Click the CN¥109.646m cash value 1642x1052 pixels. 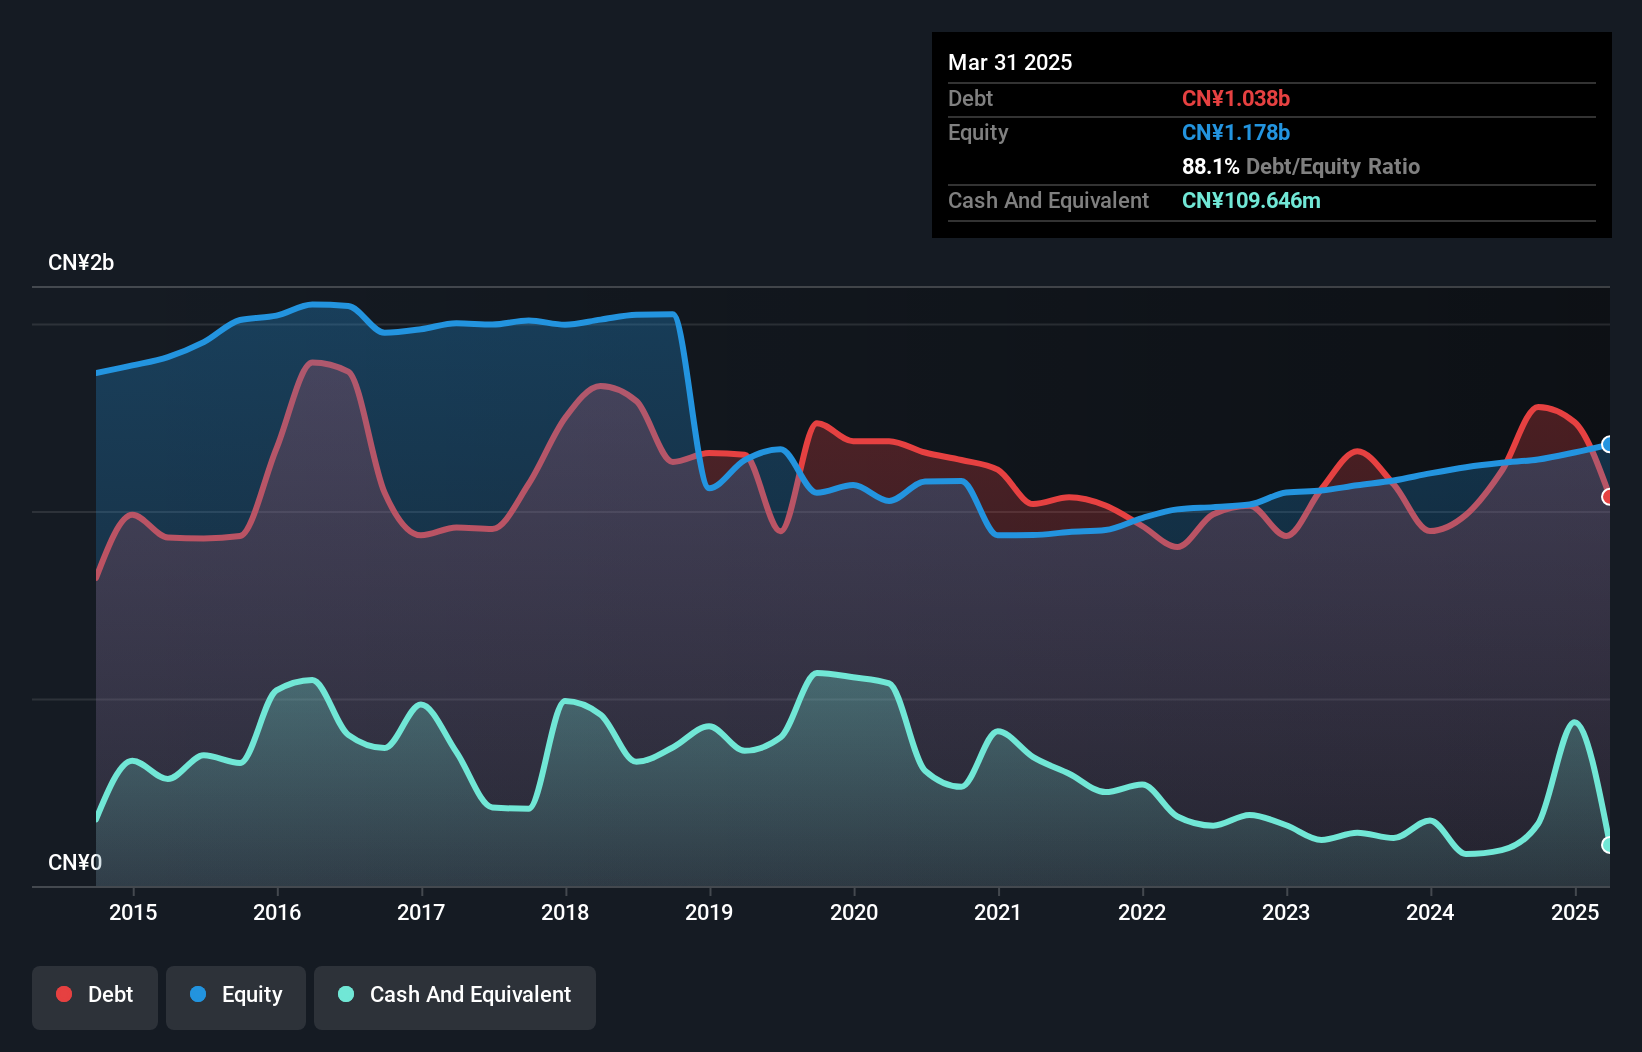click(1251, 200)
